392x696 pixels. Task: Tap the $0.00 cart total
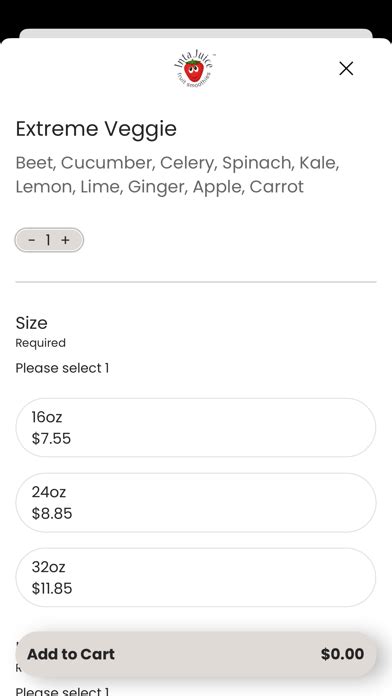(342, 654)
